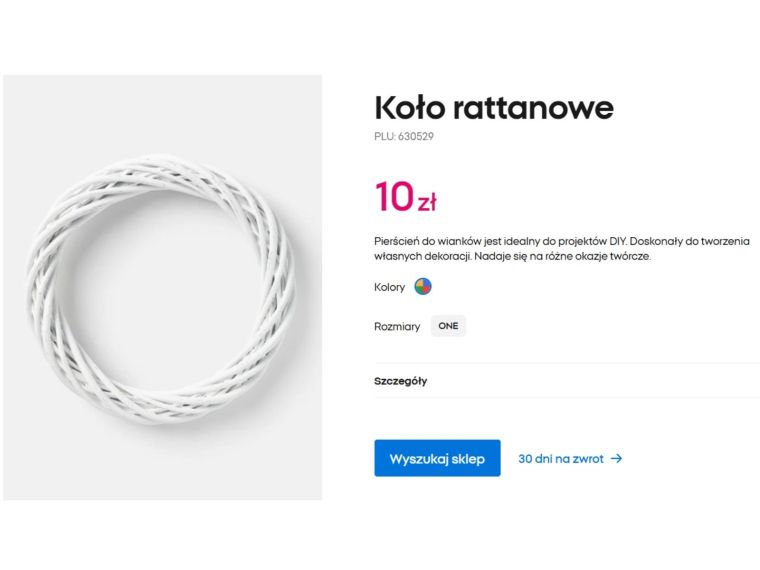Expand the Szczegóły details section

[401, 381]
